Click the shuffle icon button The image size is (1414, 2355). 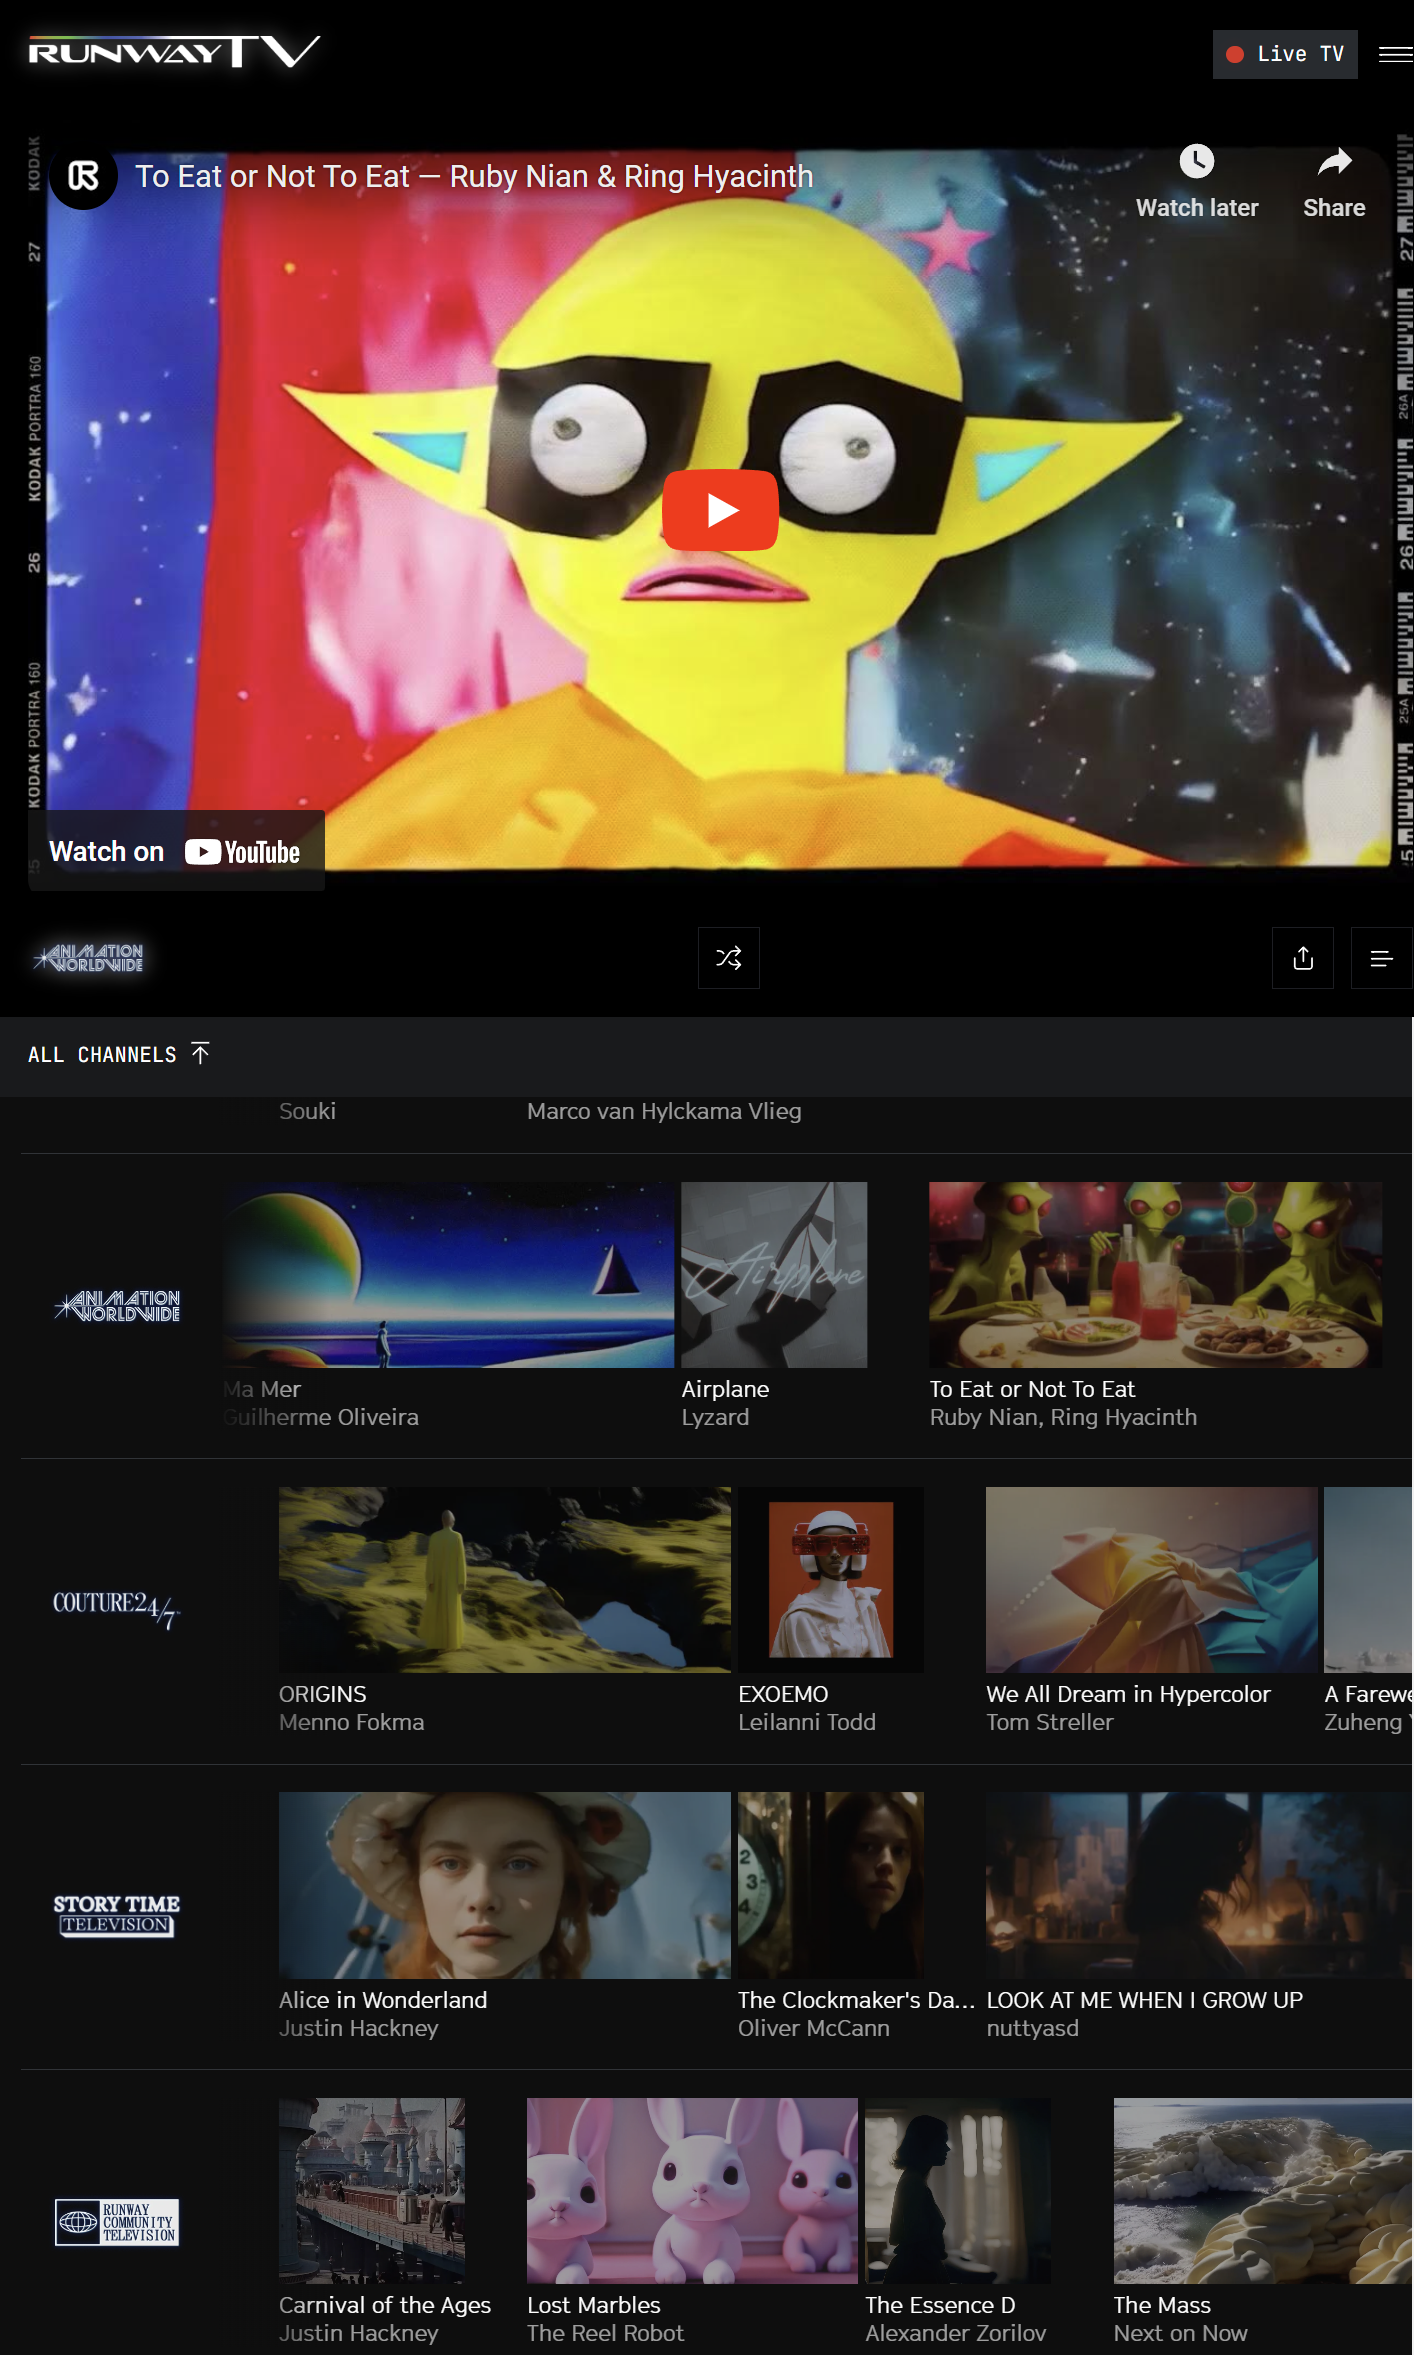click(x=729, y=958)
